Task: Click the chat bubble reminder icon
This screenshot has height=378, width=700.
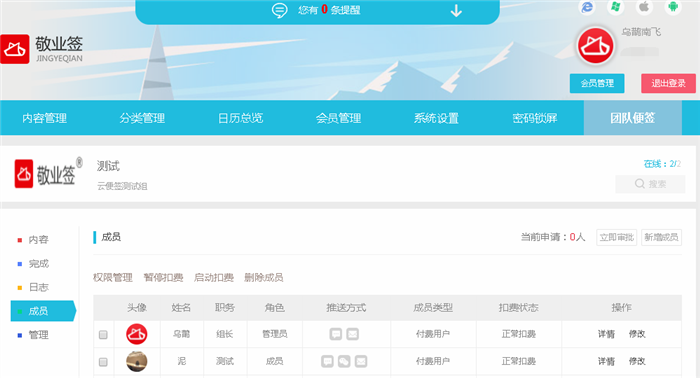Action: click(279, 10)
